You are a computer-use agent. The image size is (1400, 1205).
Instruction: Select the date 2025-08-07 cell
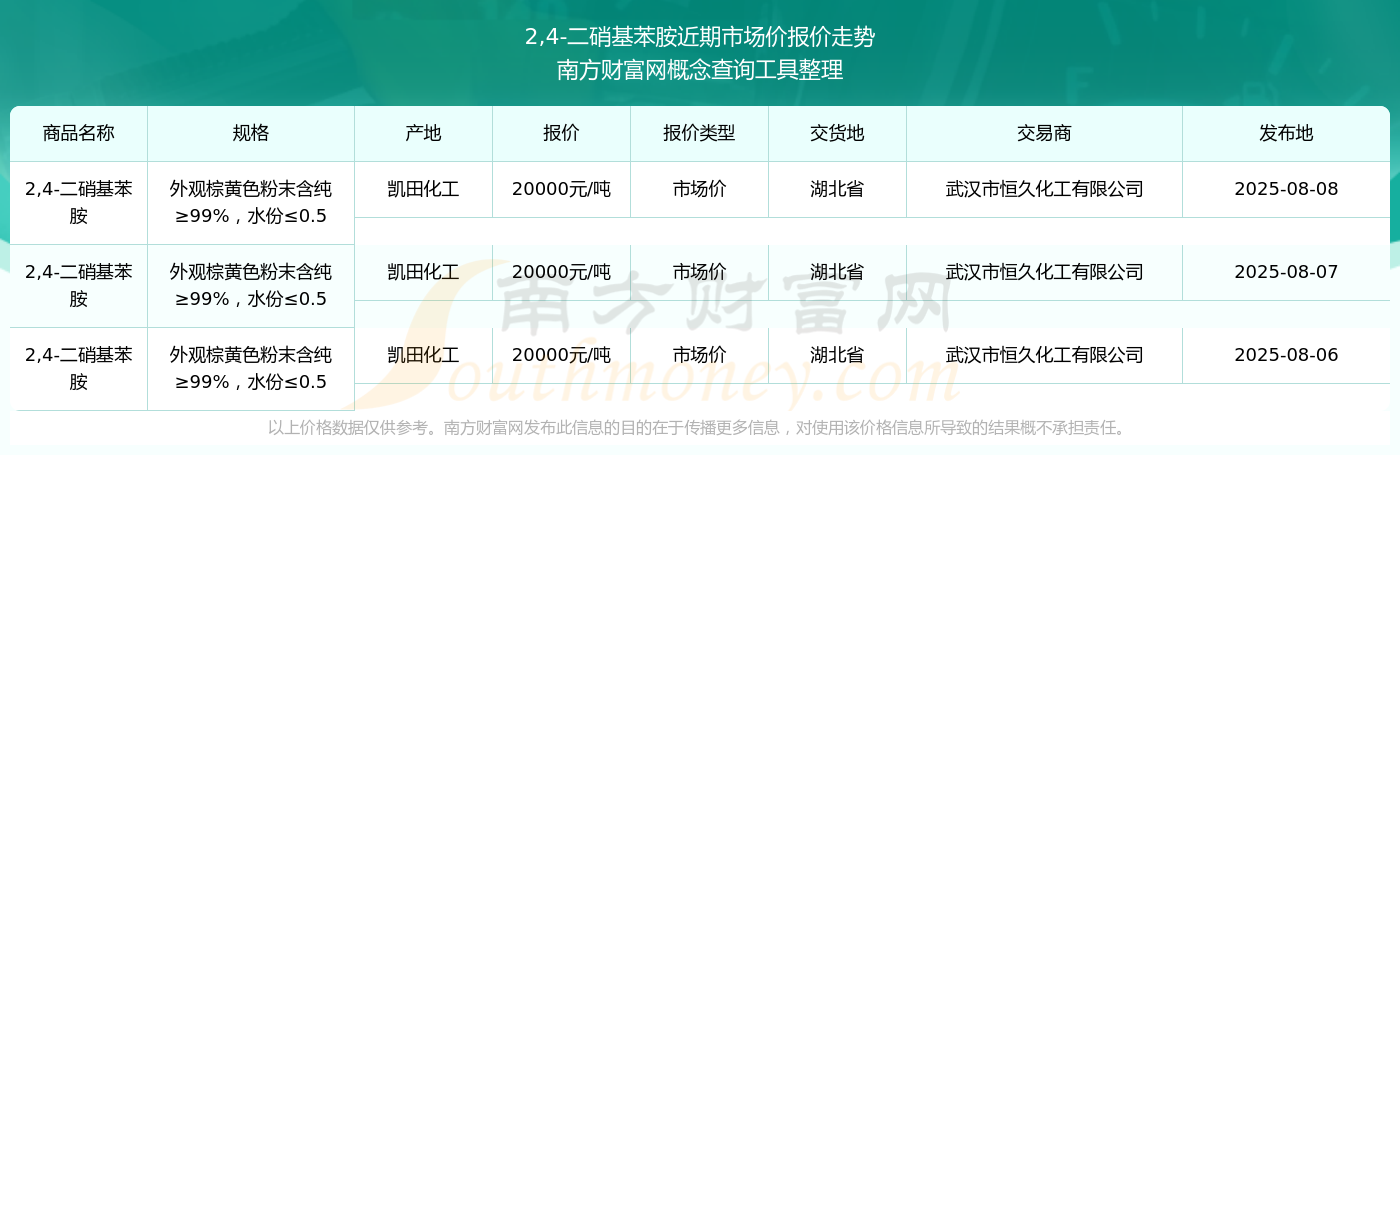1286,272
